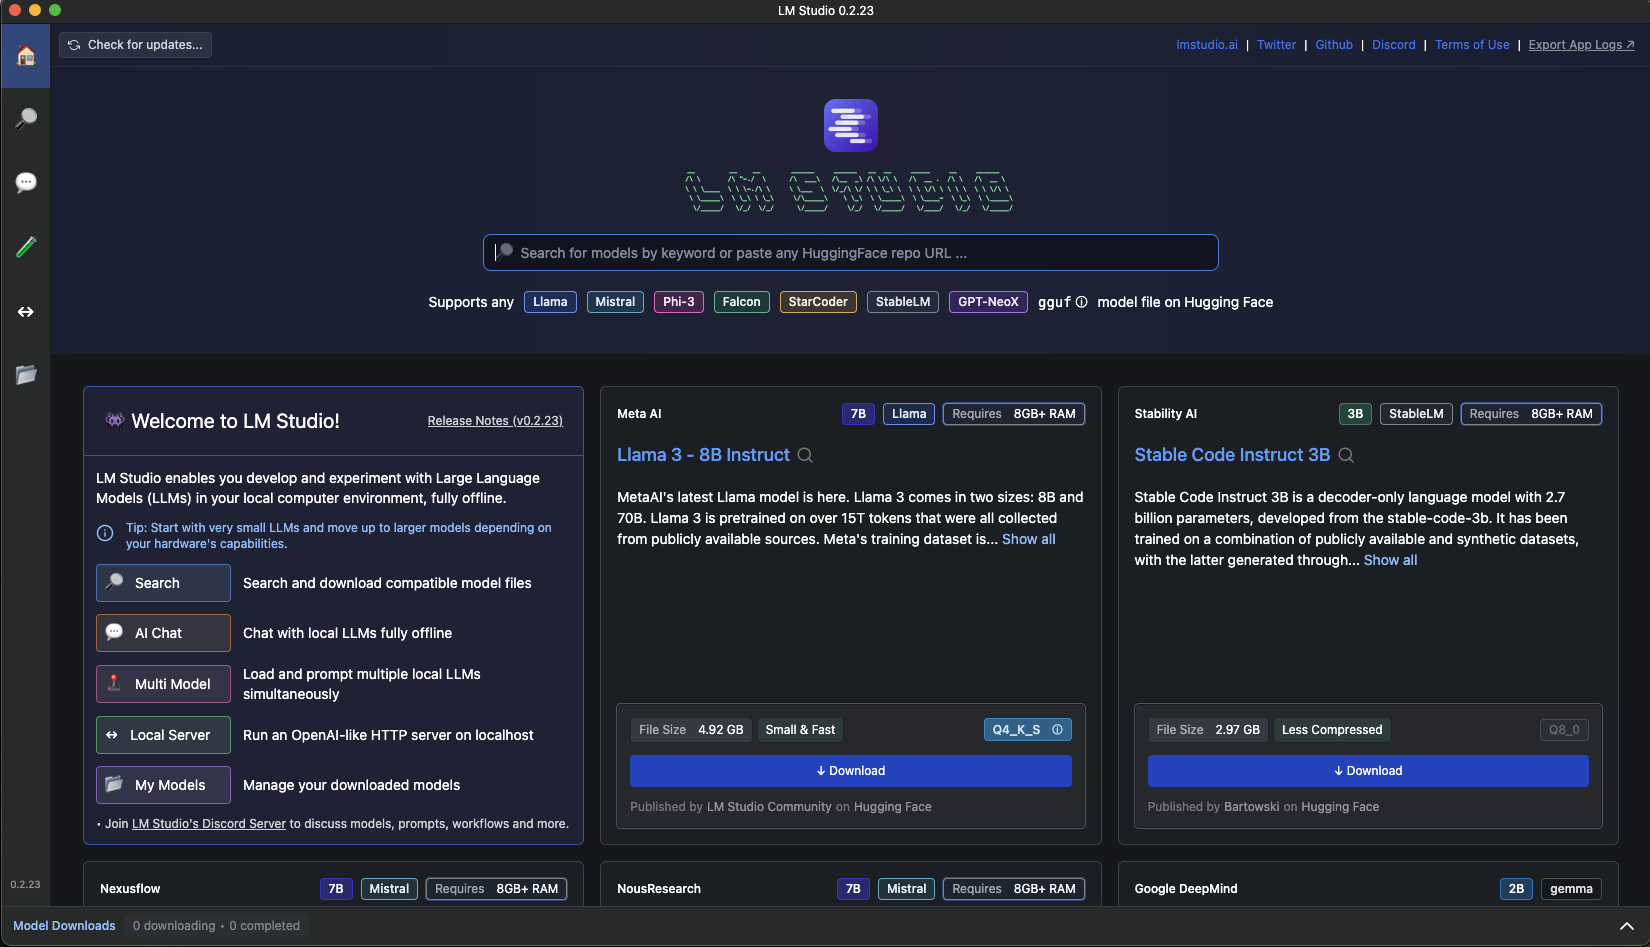Open the Playground pencil sidebar icon

point(26,247)
